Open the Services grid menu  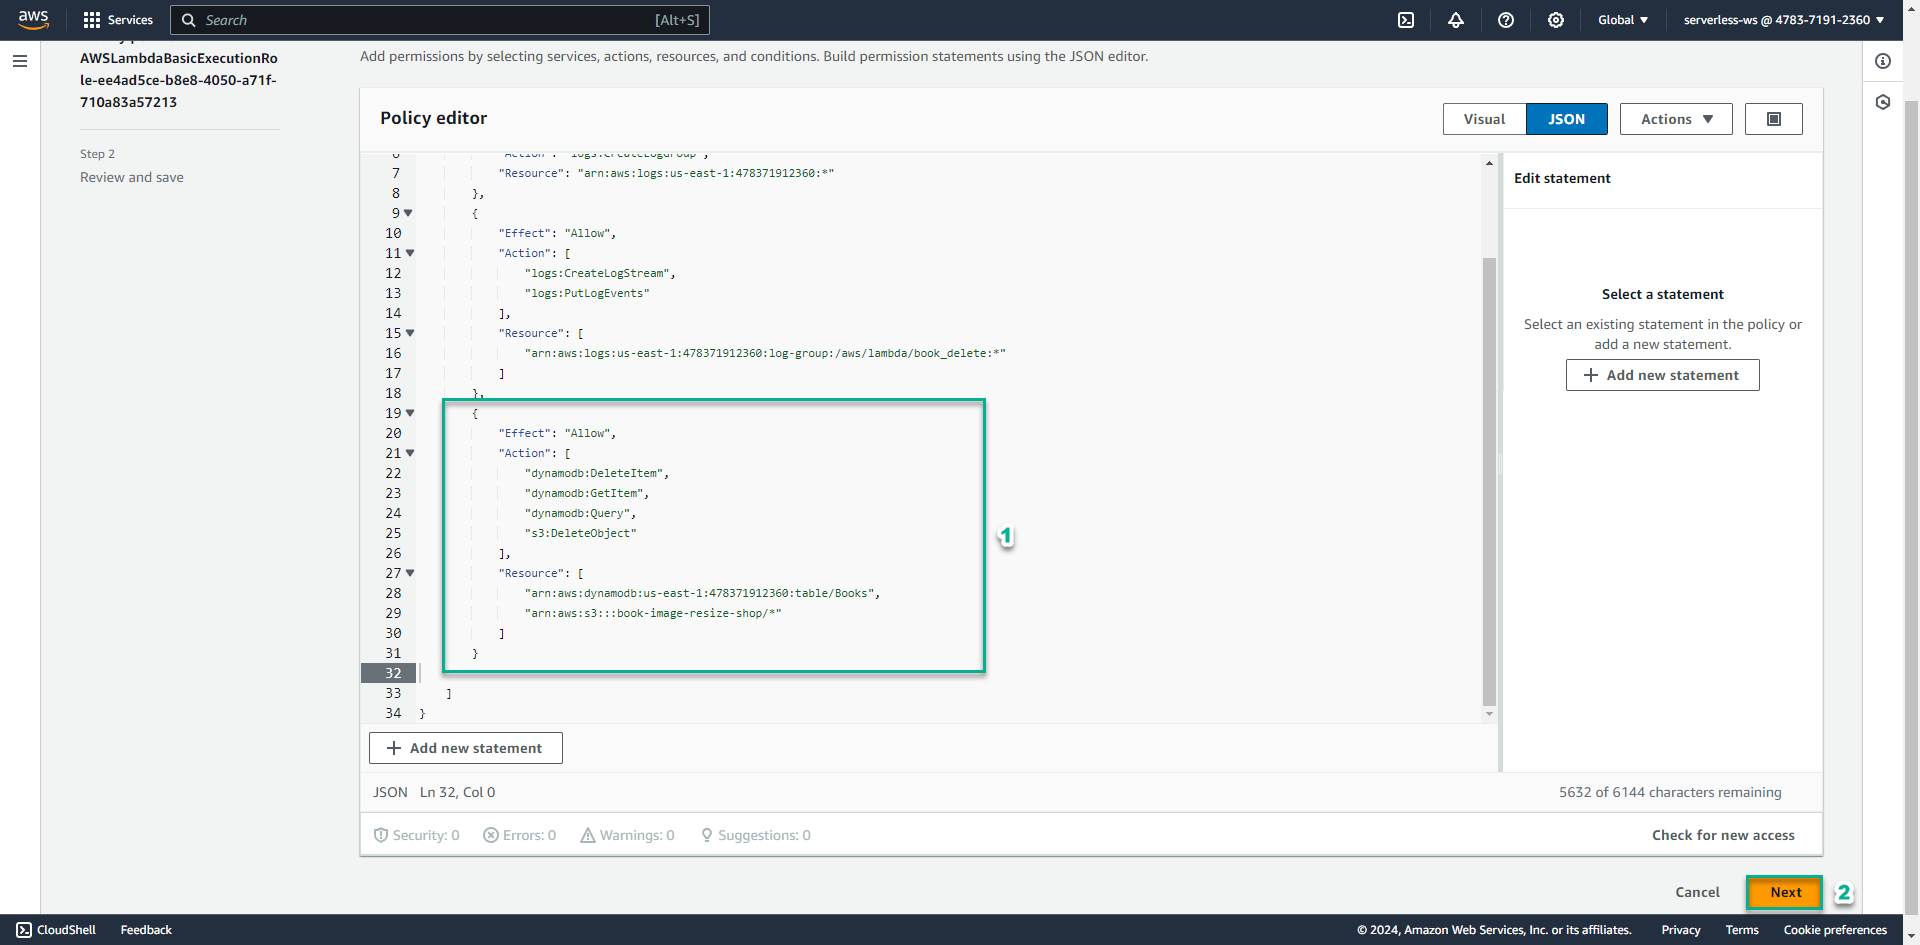click(x=118, y=20)
